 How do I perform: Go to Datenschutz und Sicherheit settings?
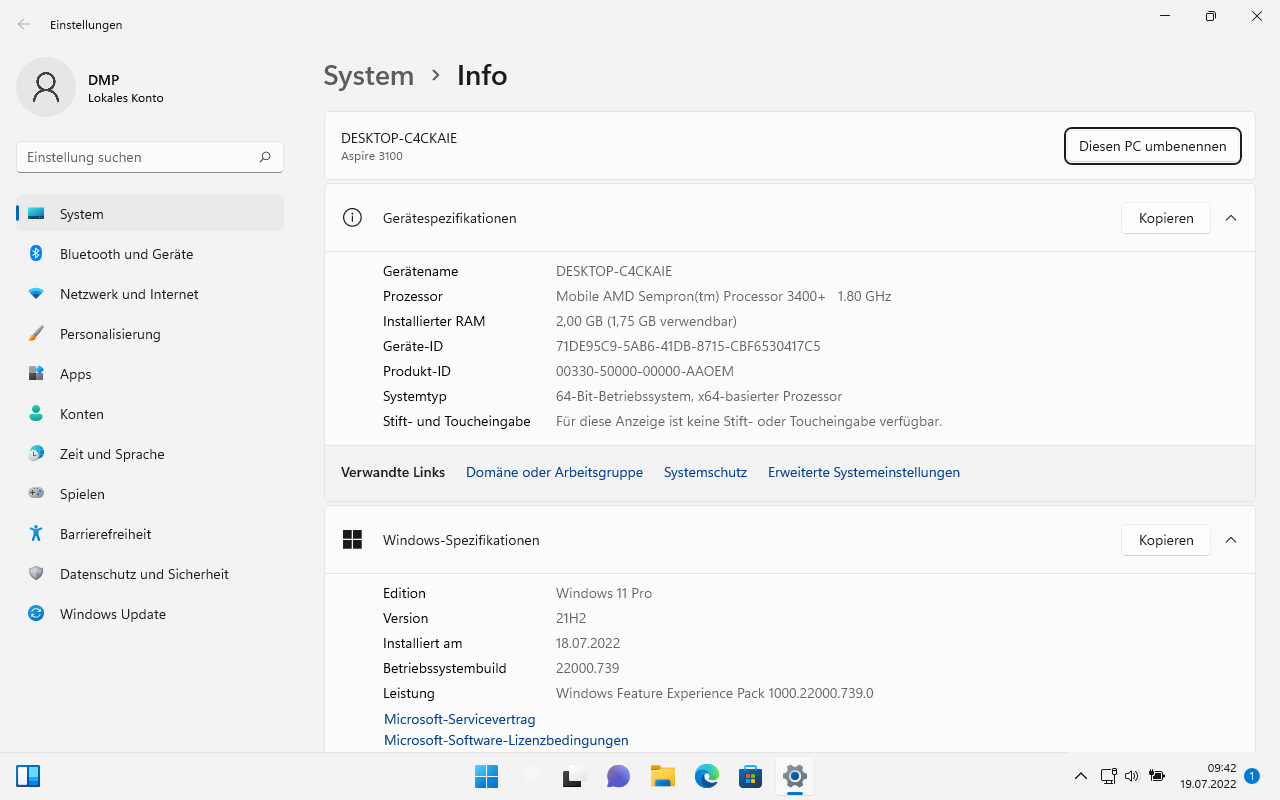(x=144, y=574)
